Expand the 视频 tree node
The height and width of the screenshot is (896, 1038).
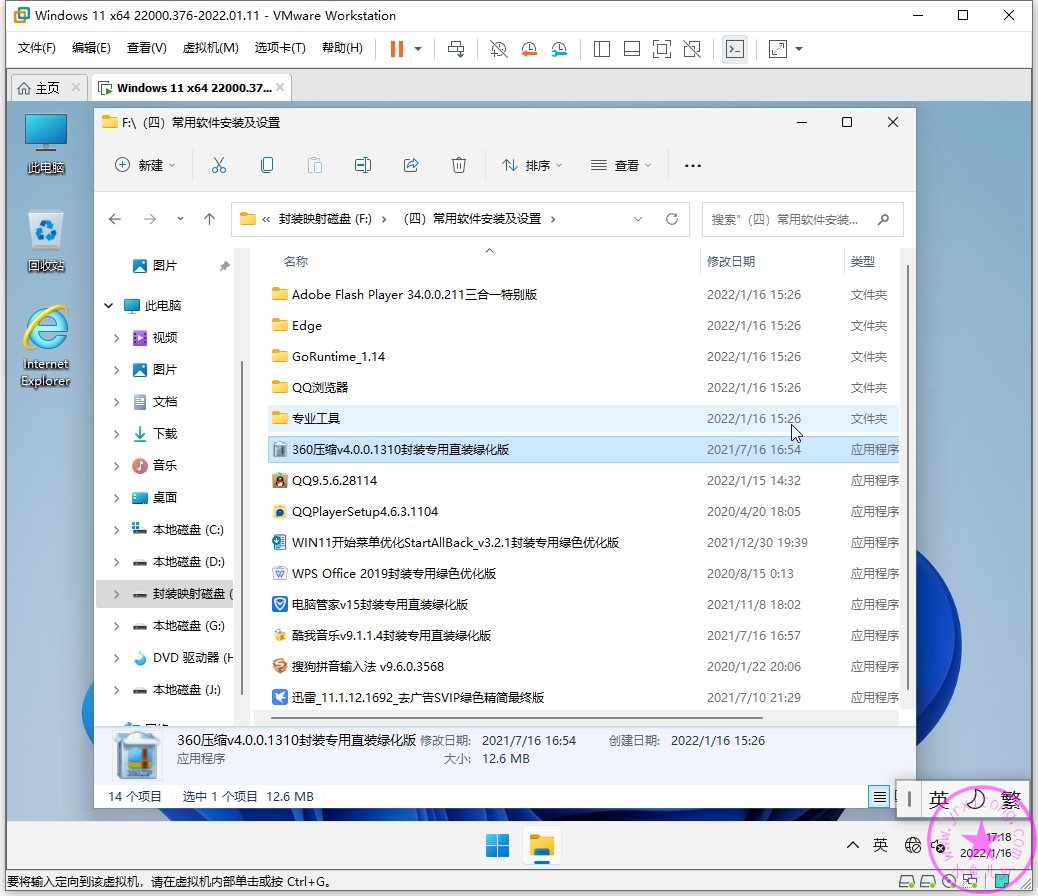117,338
